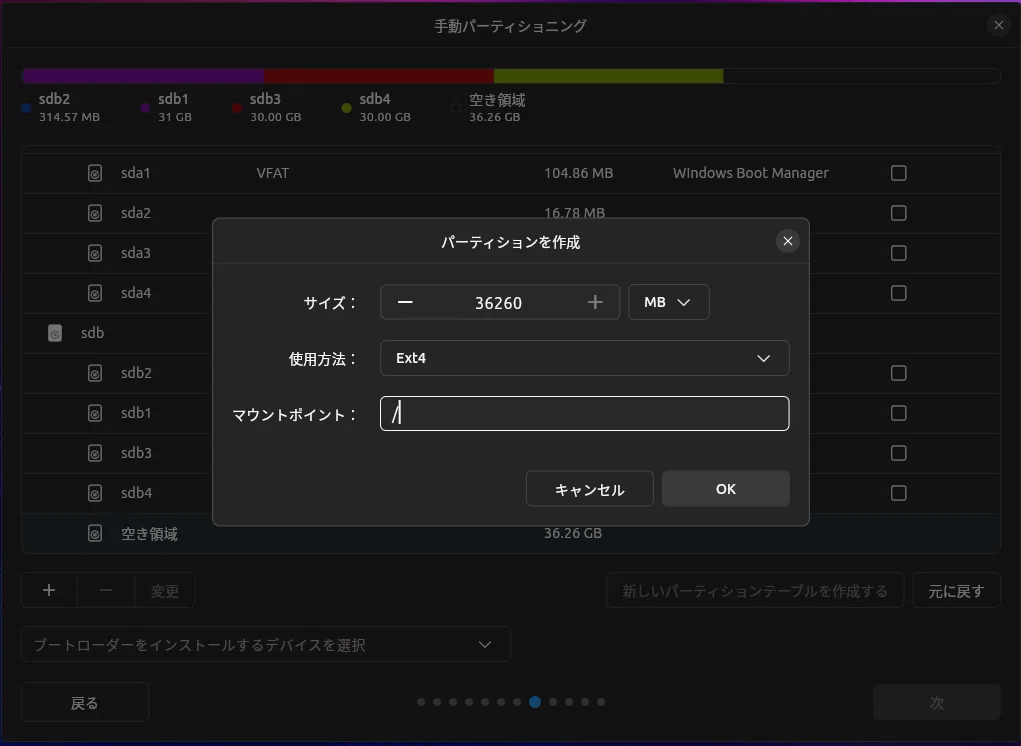Close the 手動パーティショニング window

998,25
